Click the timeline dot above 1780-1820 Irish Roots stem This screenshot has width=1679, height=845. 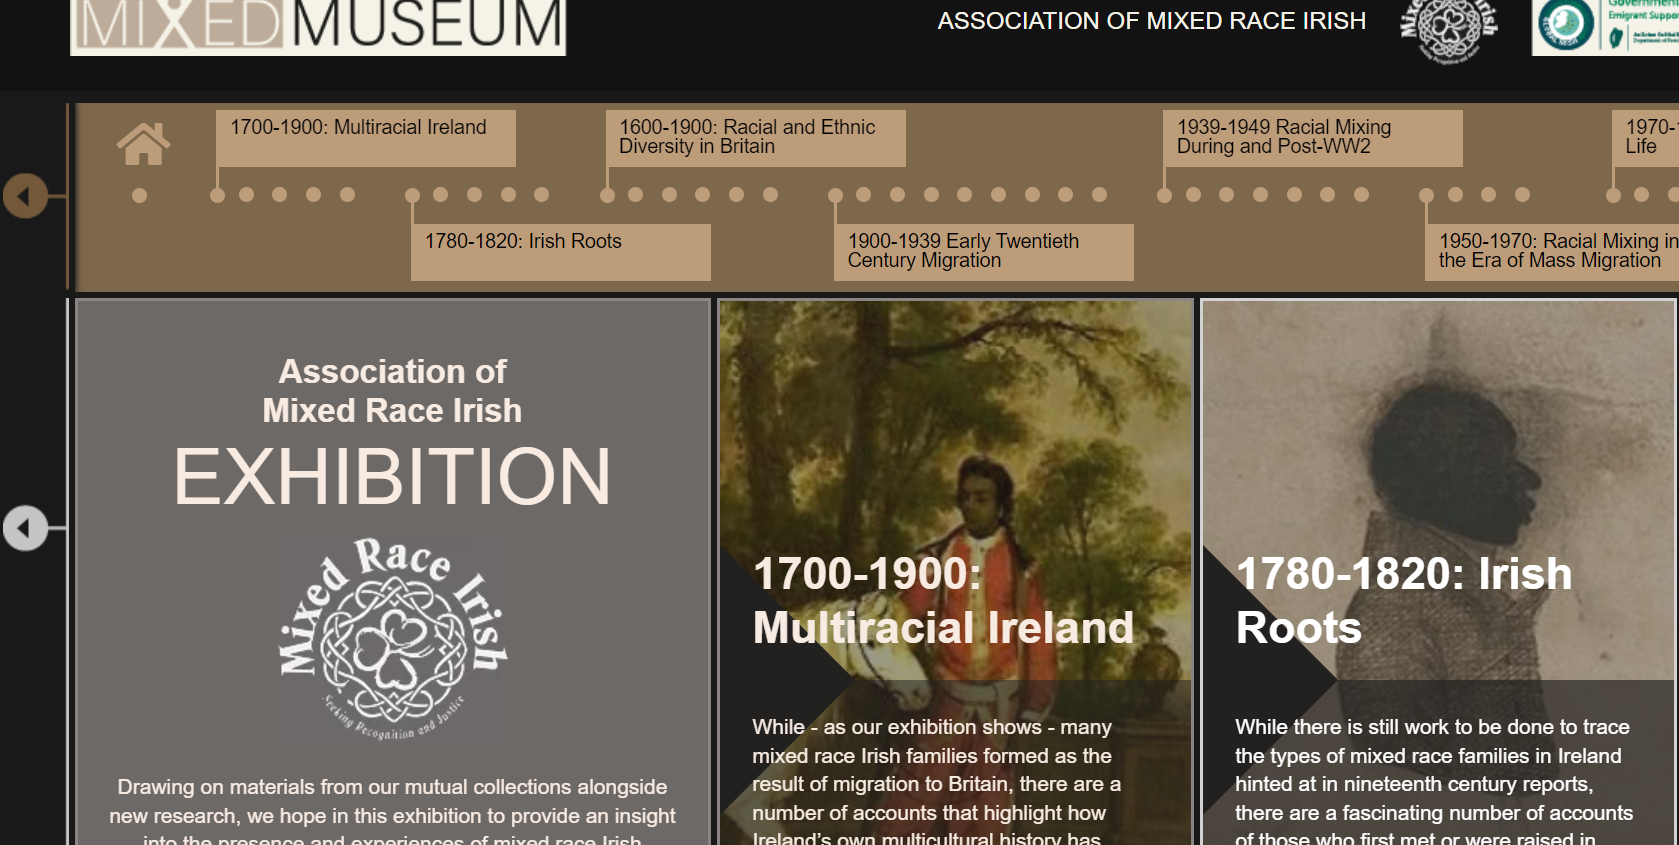[x=412, y=195]
